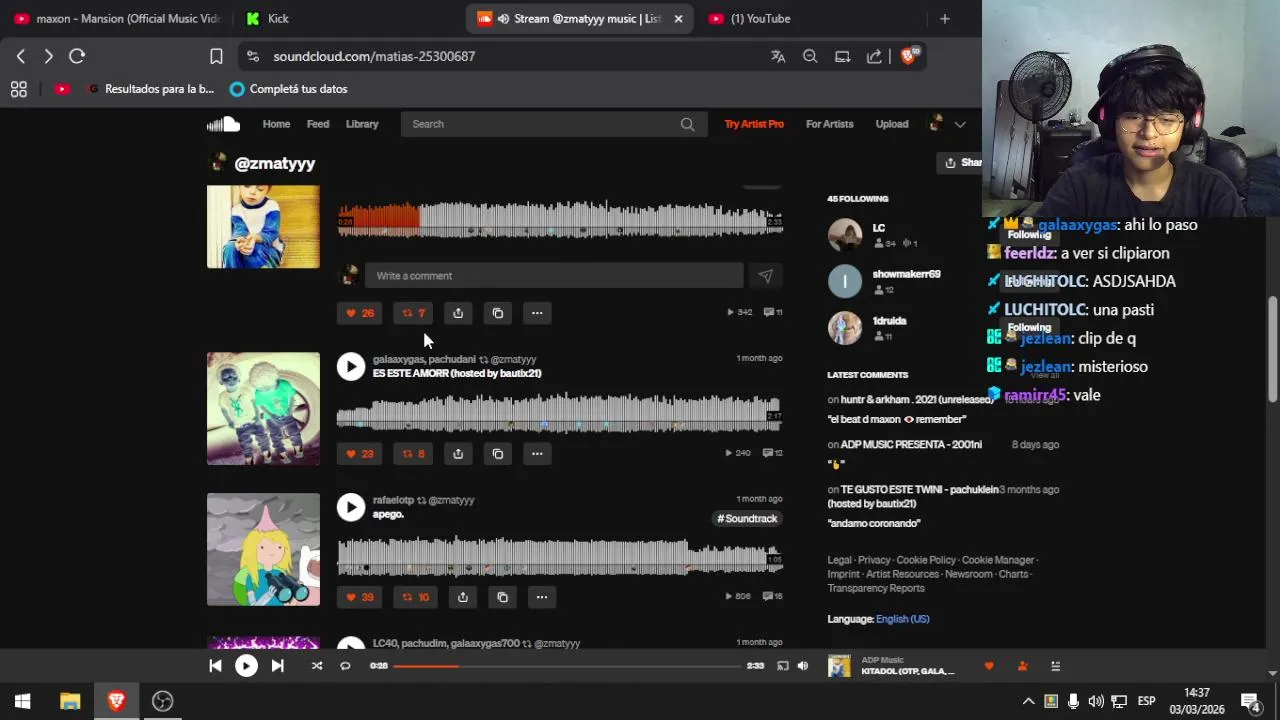The height and width of the screenshot is (720, 1280).
Task: Open the Feed tab in SoundCloud
Action: (x=318, y=124)
